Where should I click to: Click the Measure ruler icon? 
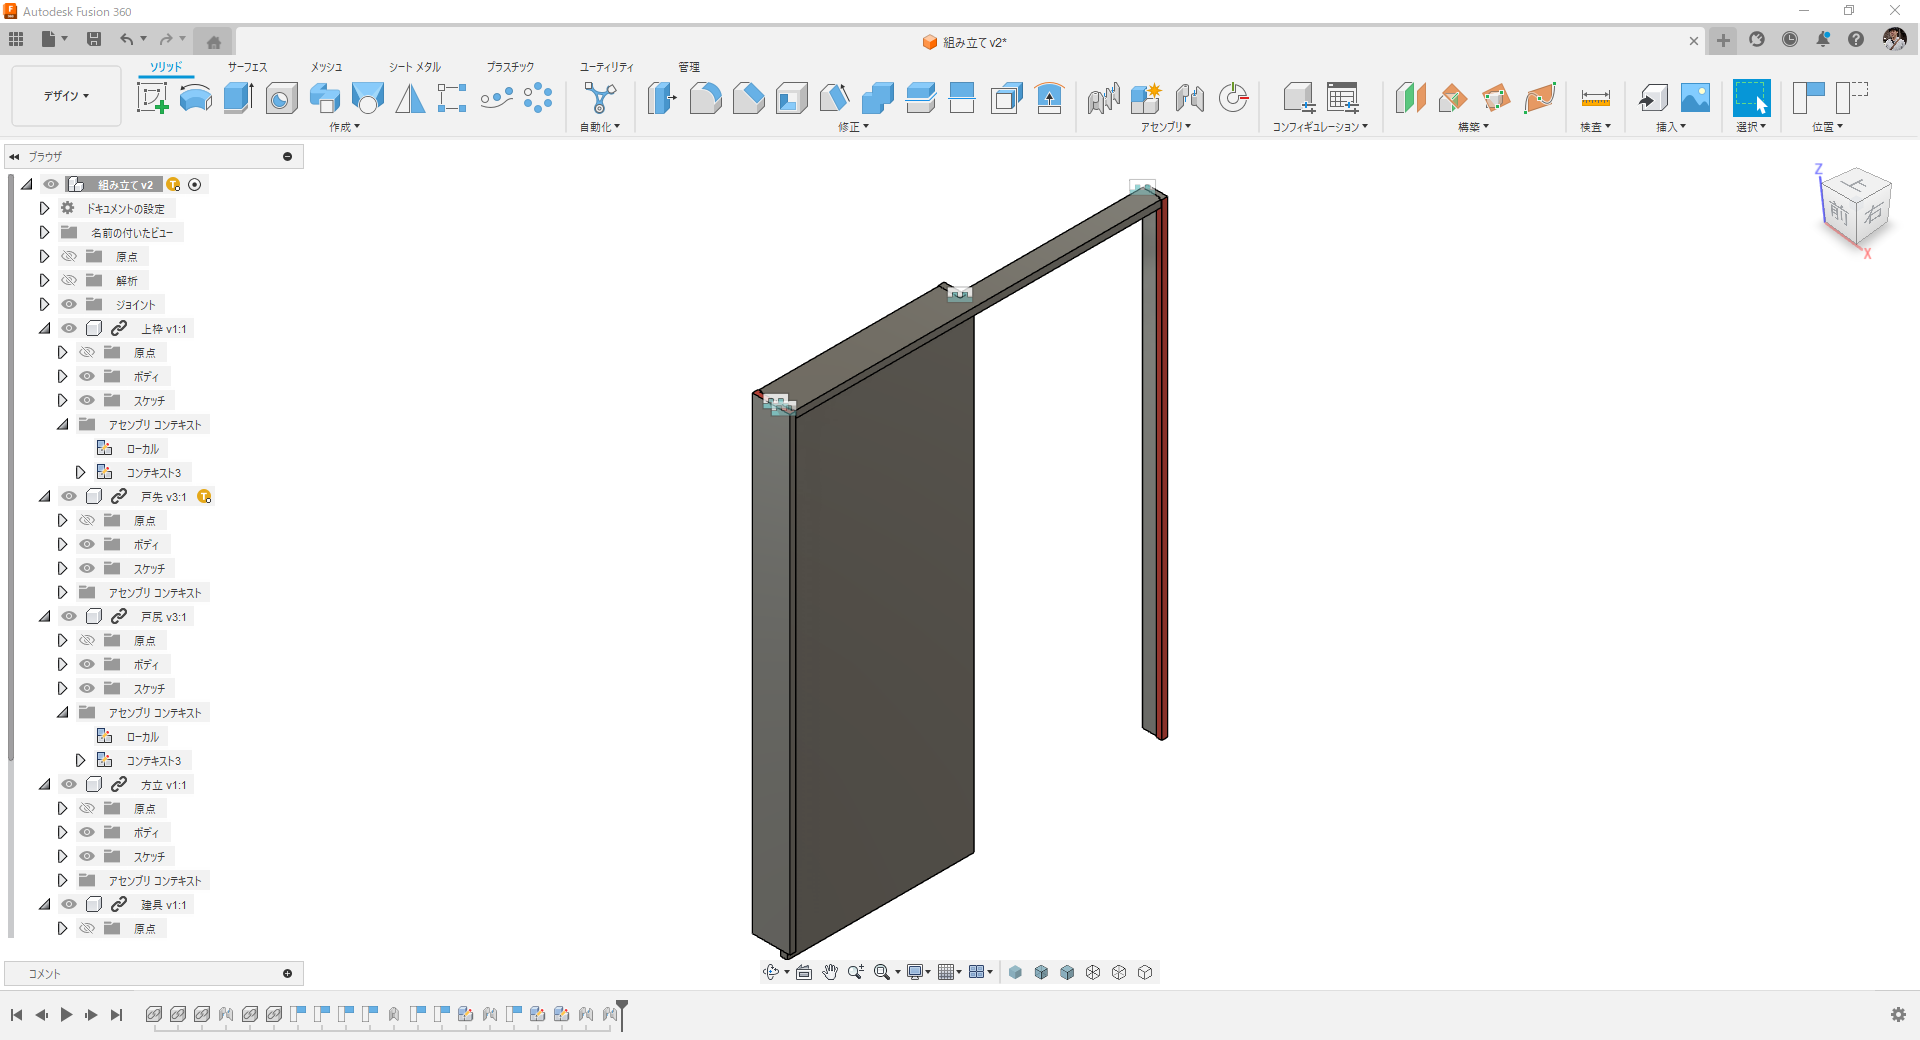(1595, 98)
